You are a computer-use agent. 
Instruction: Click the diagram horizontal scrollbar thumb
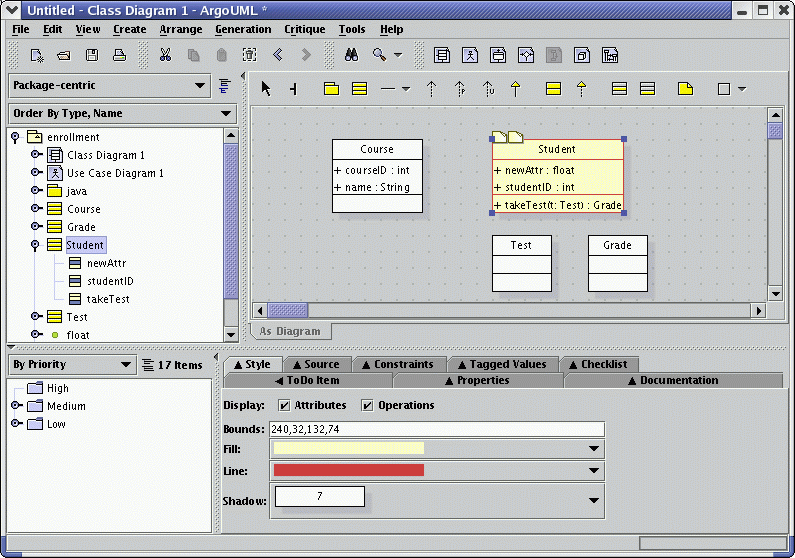(287, 310)
